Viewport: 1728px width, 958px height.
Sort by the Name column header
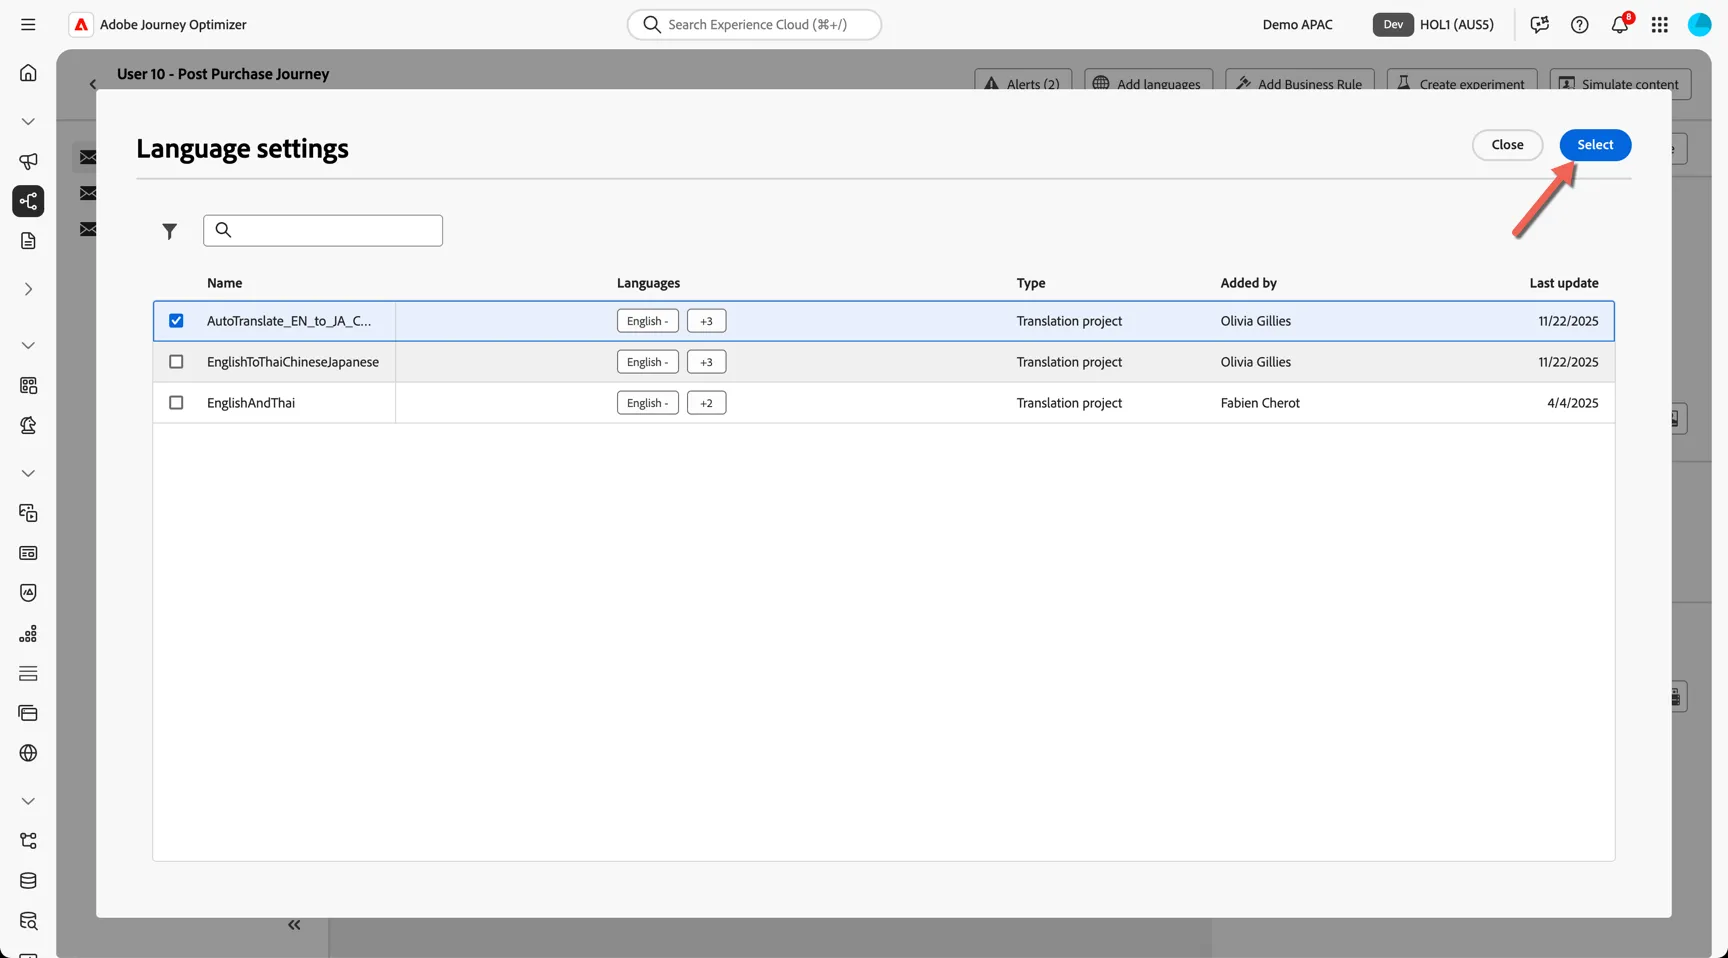pyautogui.click(x=224, y=283)
